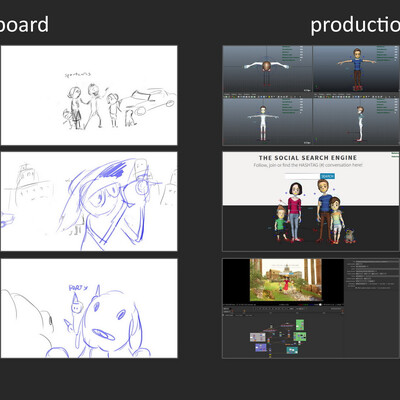Open the blue photographer sketch storyboard frame
The height and width of the screenshot is (400, 400).
point(89,201)
